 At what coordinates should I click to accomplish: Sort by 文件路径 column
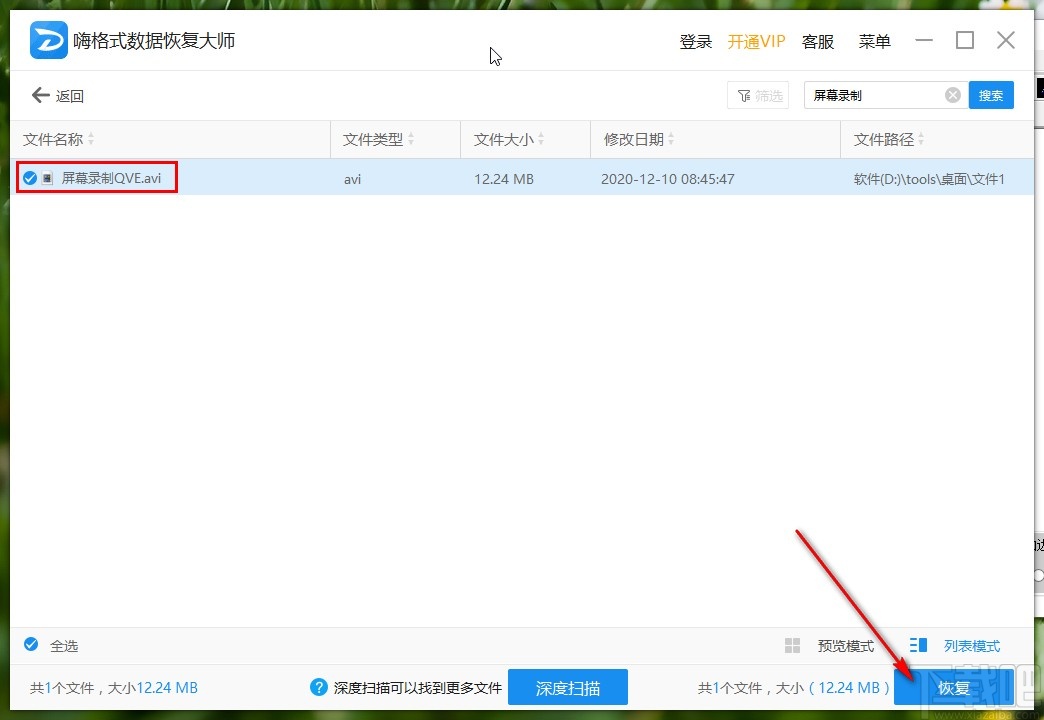point(889,139)
